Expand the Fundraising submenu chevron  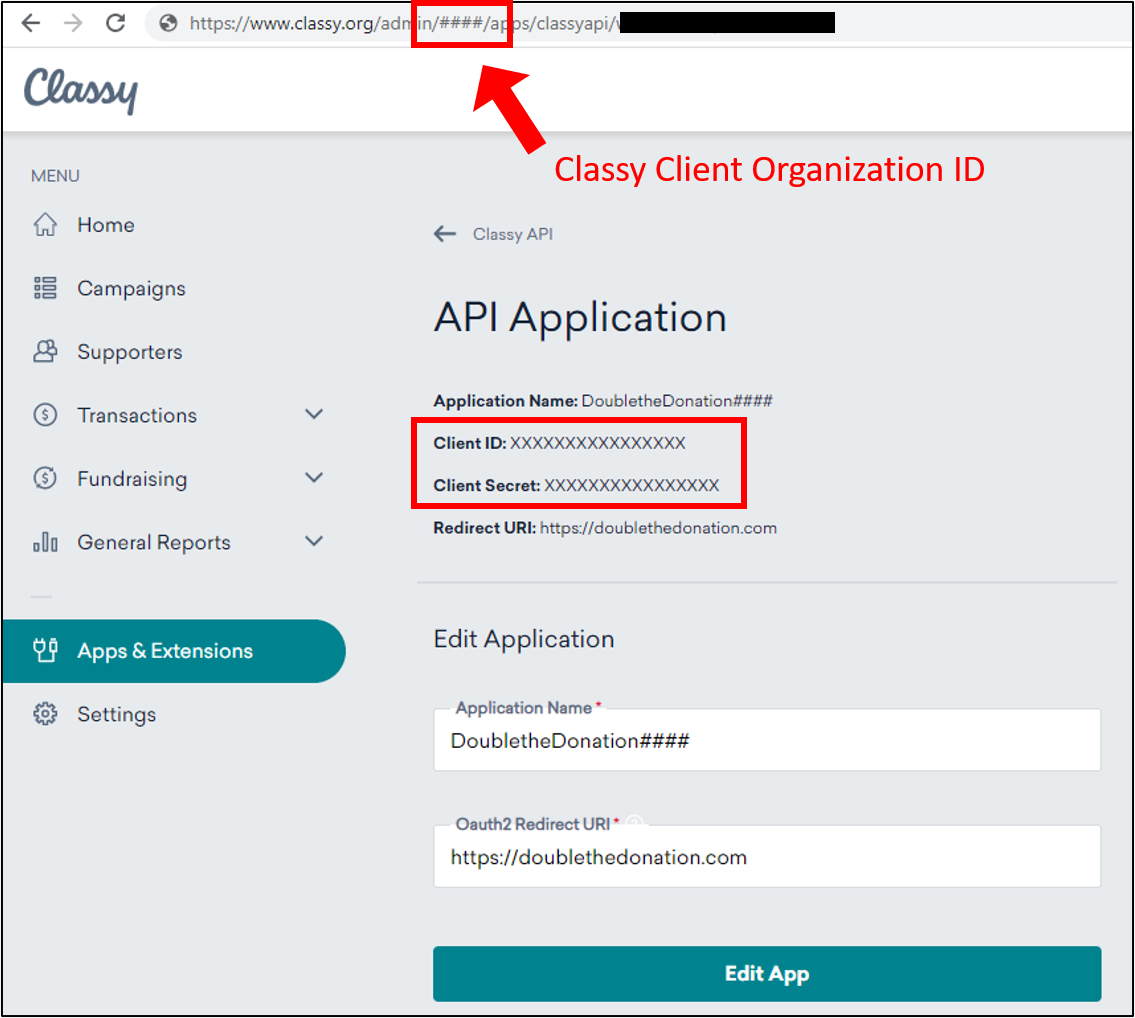tap(313, 478)
